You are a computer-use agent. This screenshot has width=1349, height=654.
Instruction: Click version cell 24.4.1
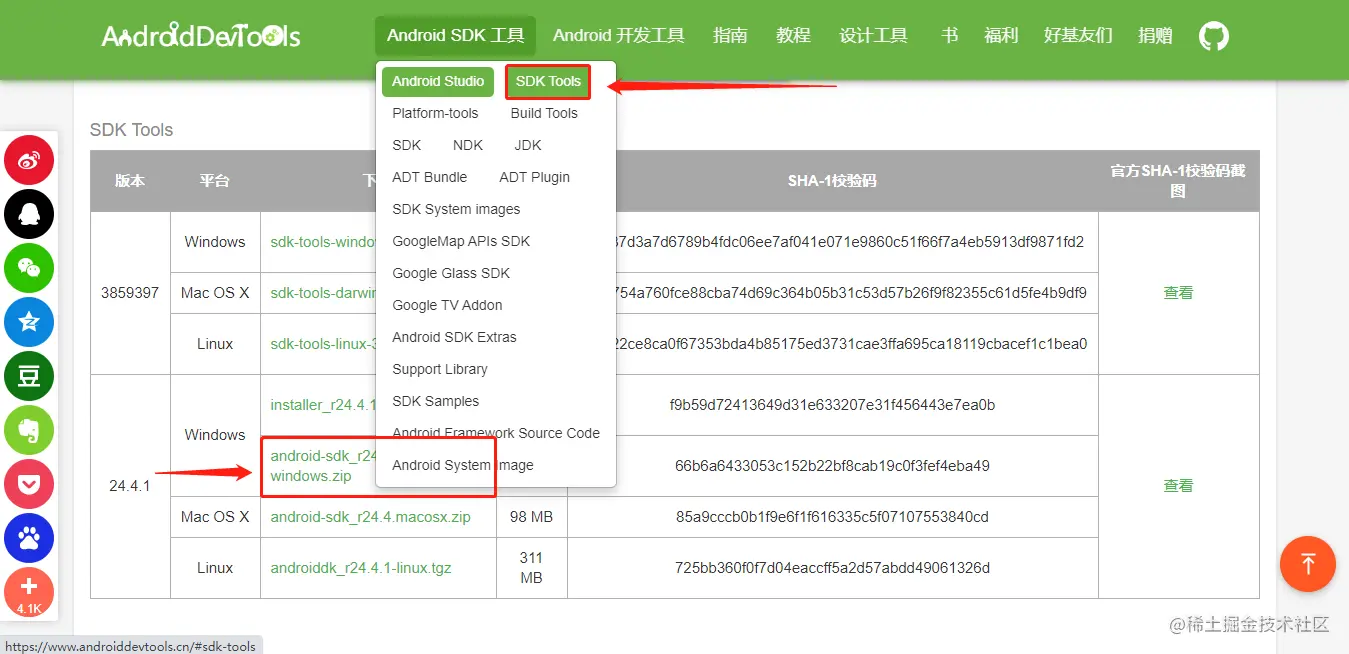point(130,486)
